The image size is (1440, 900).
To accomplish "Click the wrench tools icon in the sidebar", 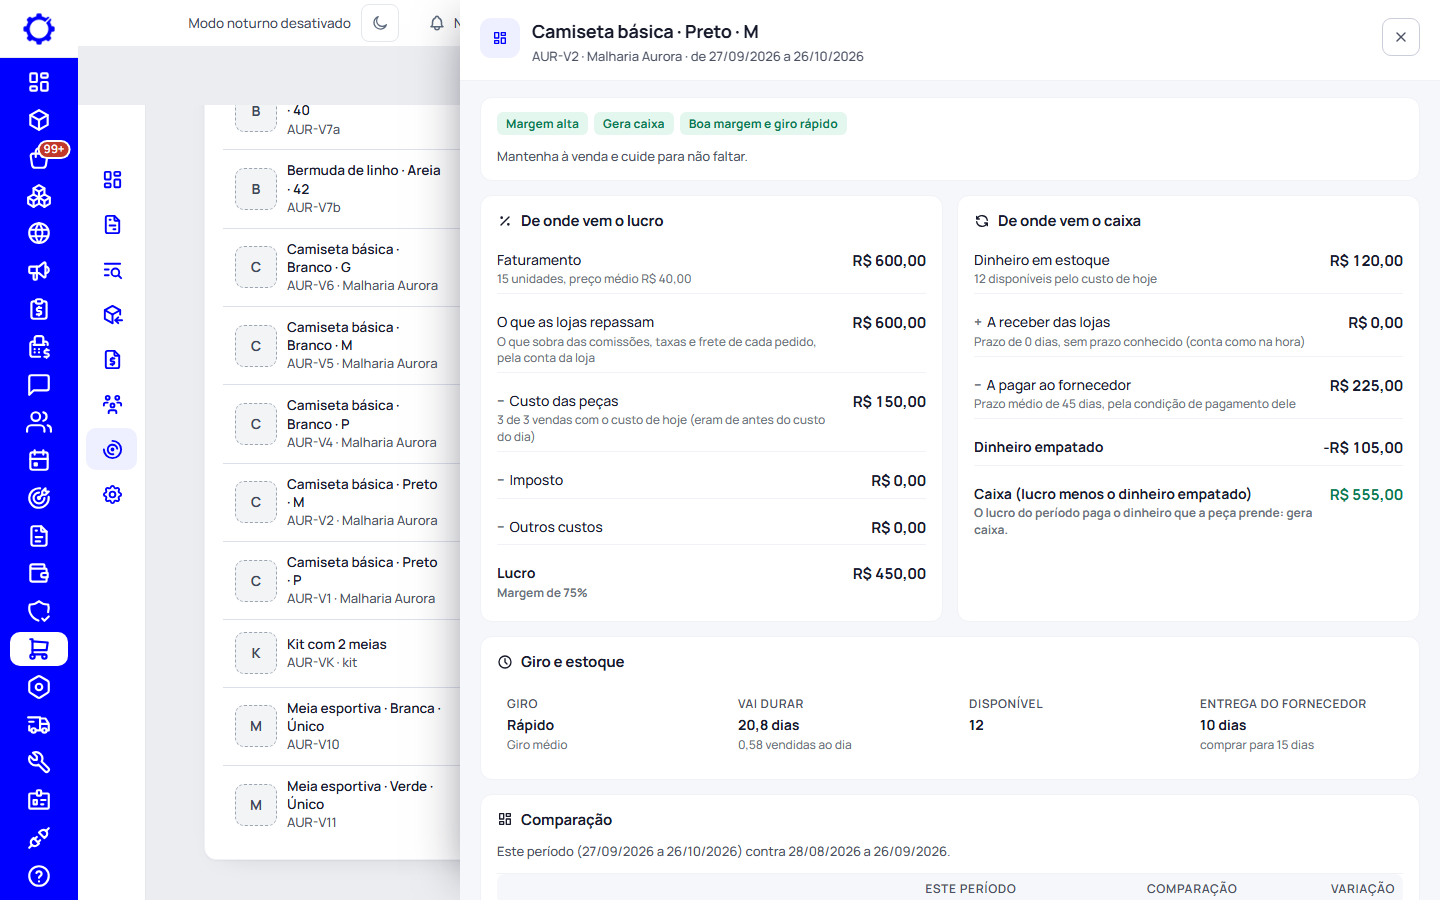I will (x=39, y=763).
